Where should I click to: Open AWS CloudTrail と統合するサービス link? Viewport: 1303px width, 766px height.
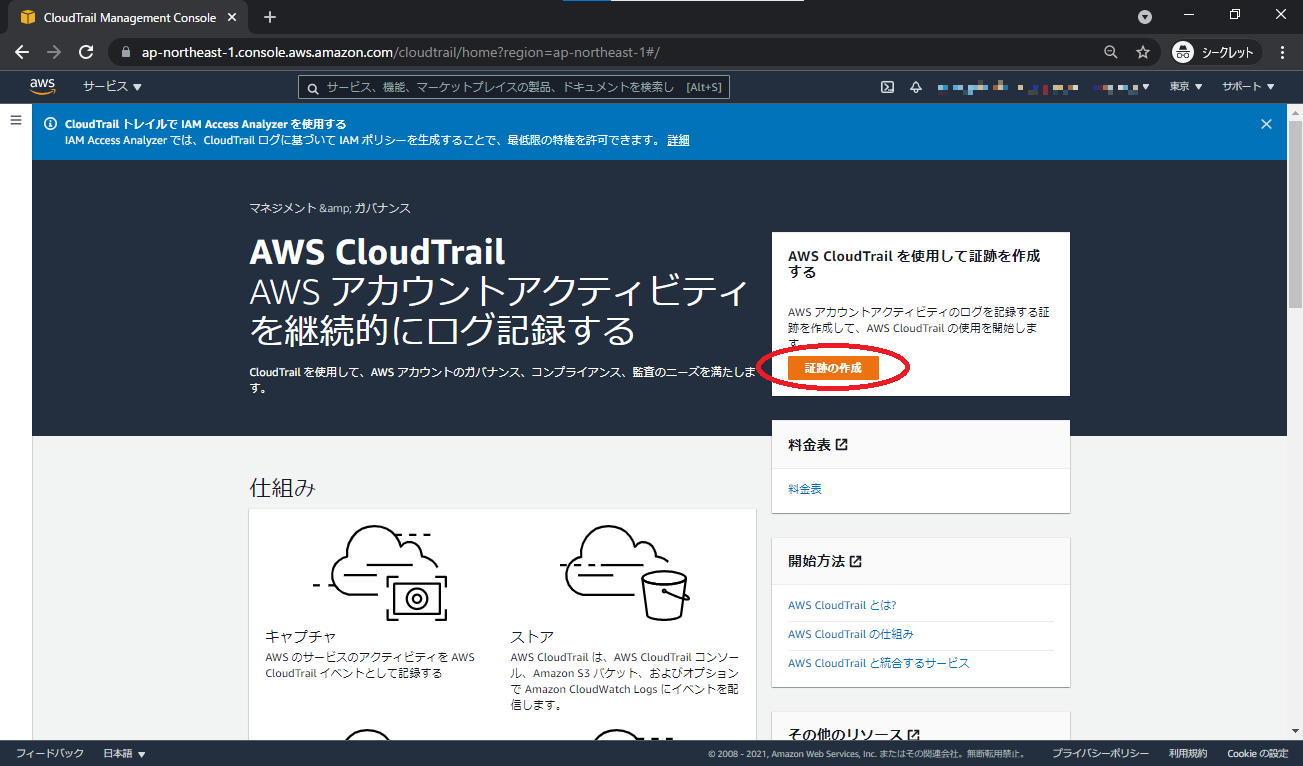[879, 663]
